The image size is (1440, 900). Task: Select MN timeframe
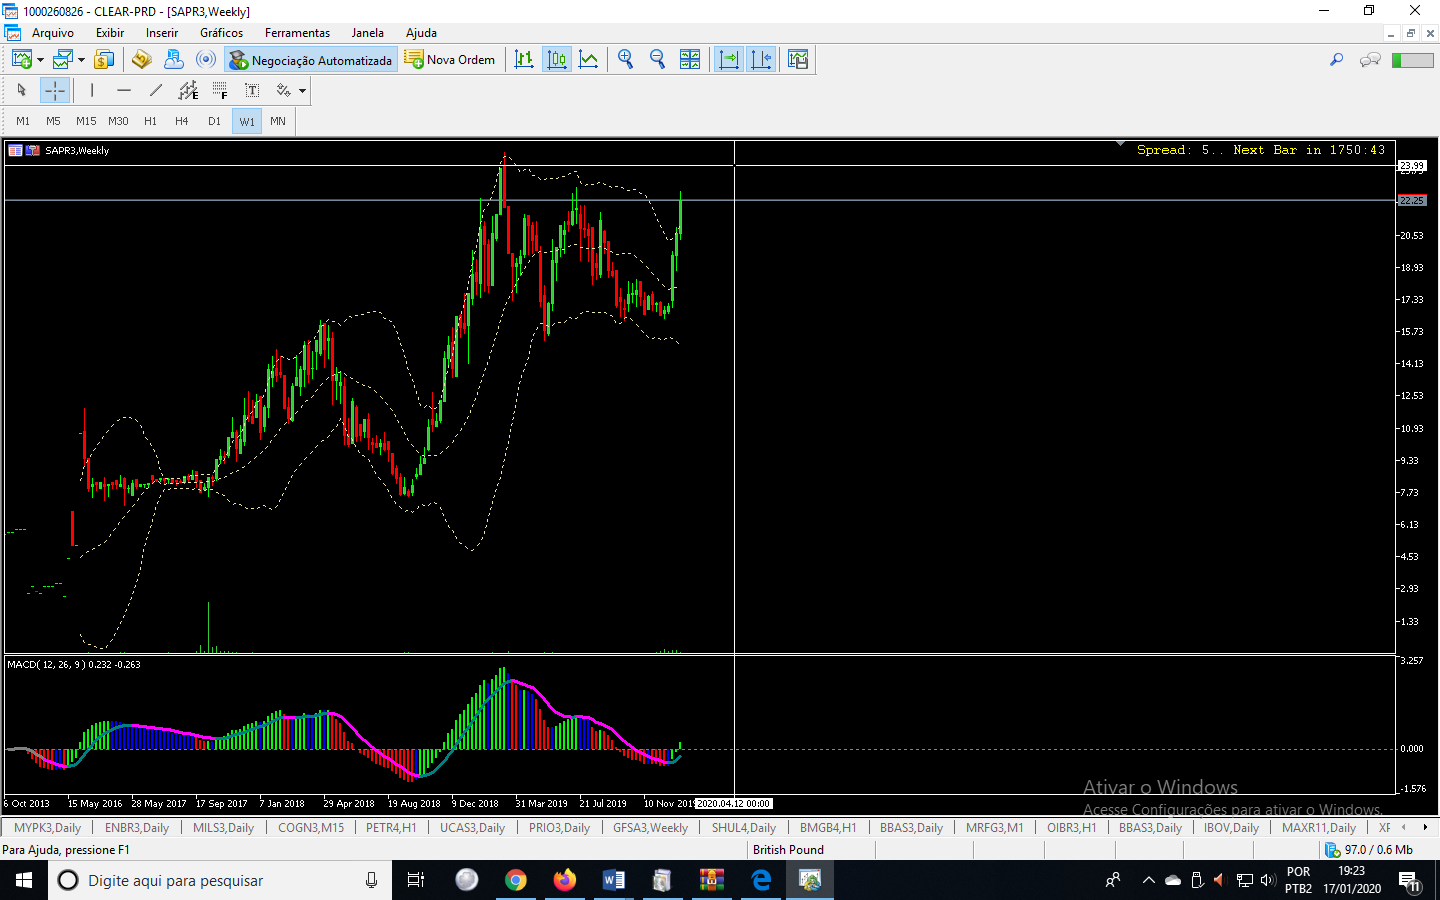(278, 121)
